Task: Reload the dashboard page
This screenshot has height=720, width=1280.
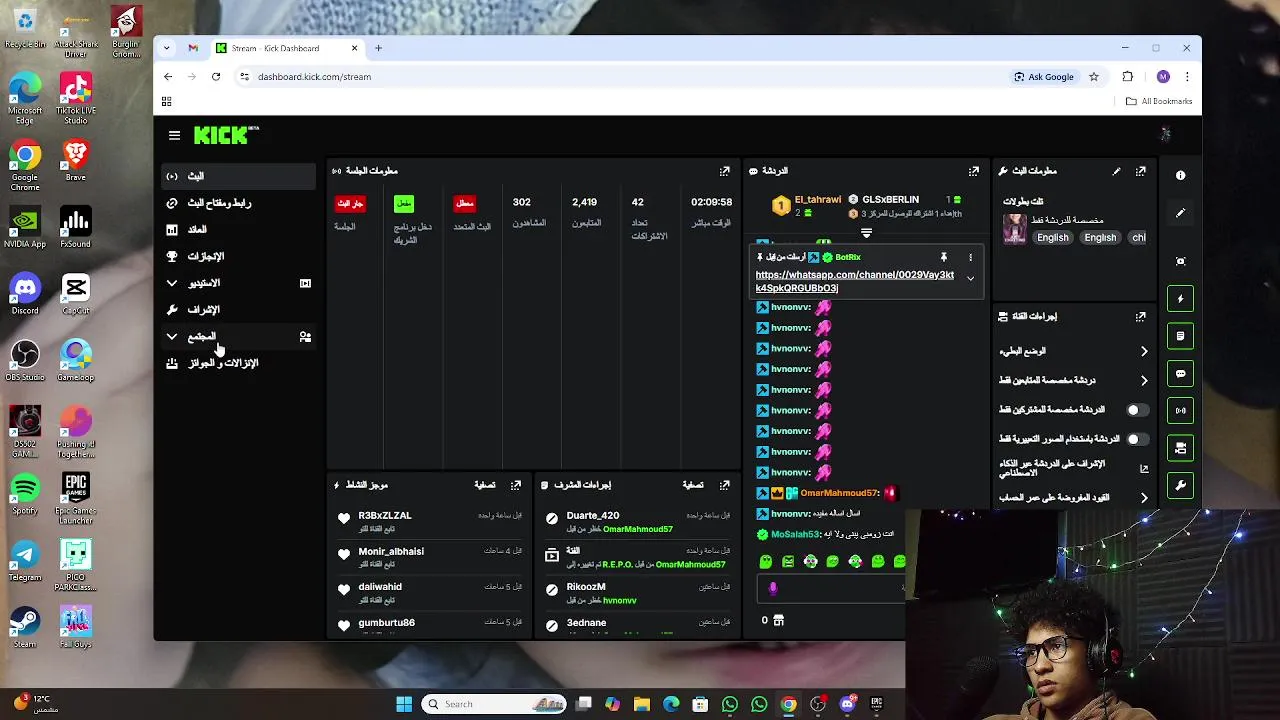Action: click(216, 77)
